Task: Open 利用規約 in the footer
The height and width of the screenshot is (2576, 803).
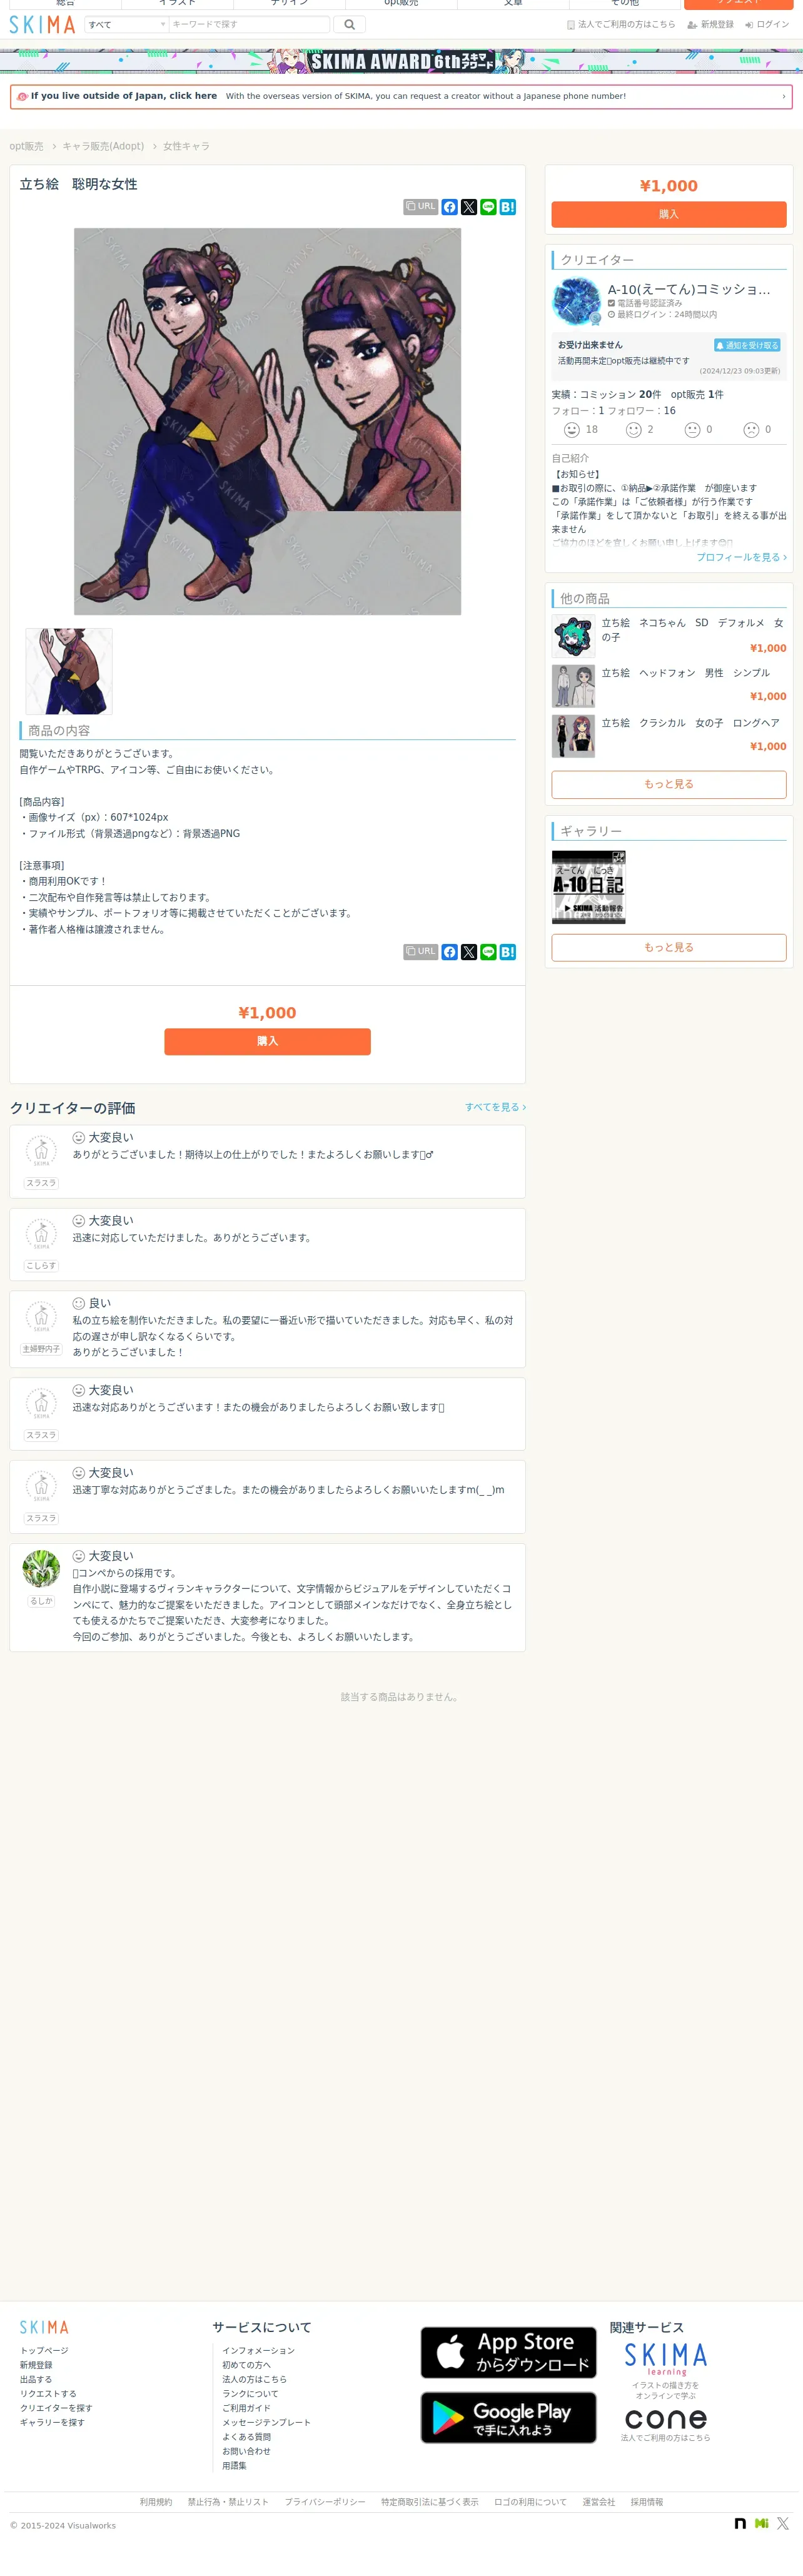Action: (156, 2502)
